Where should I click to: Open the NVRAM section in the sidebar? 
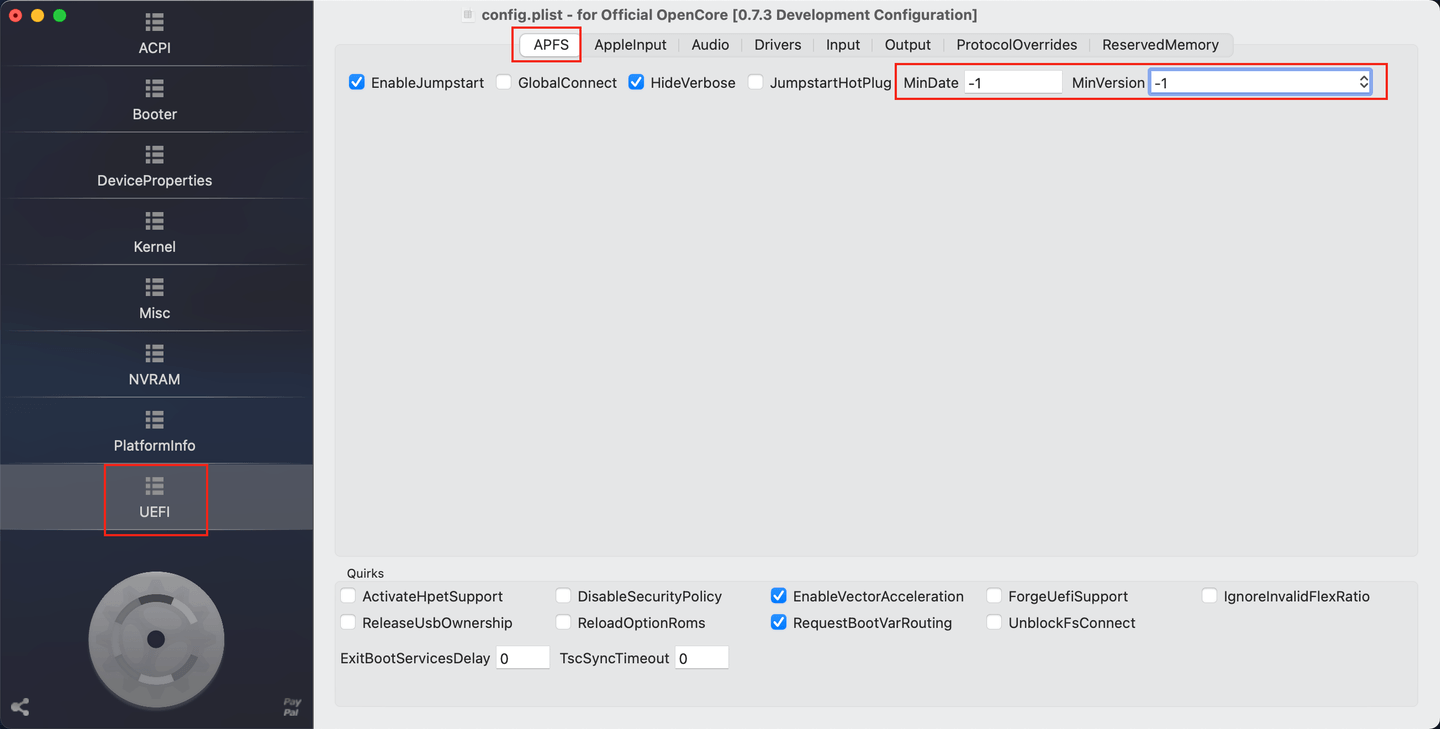[x=155, y=365]
